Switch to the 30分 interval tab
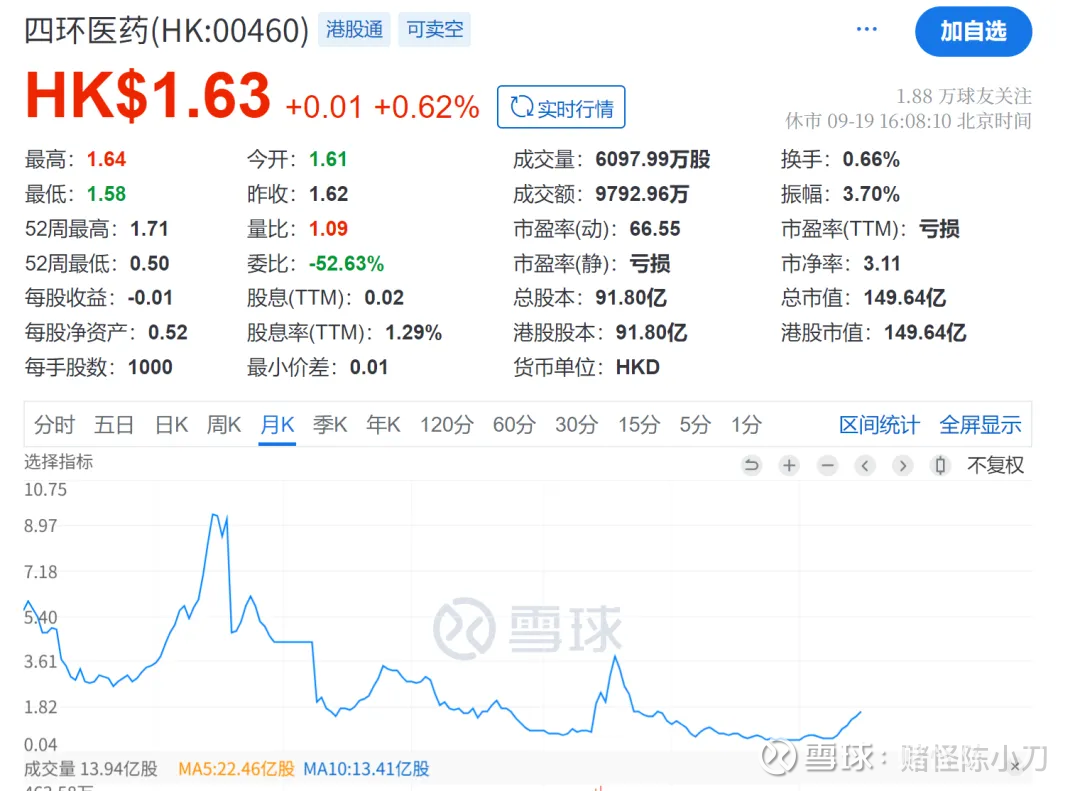This screenshot has width=1080, height=791. [x=577, y=424]
